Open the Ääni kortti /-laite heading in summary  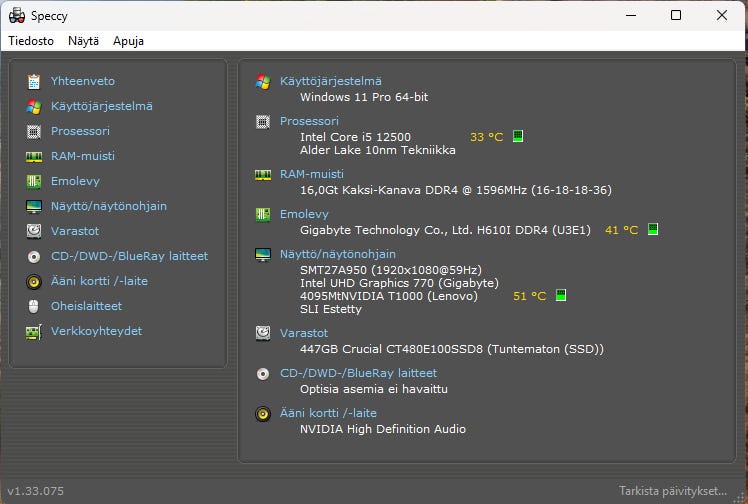[x=328, y=413]
